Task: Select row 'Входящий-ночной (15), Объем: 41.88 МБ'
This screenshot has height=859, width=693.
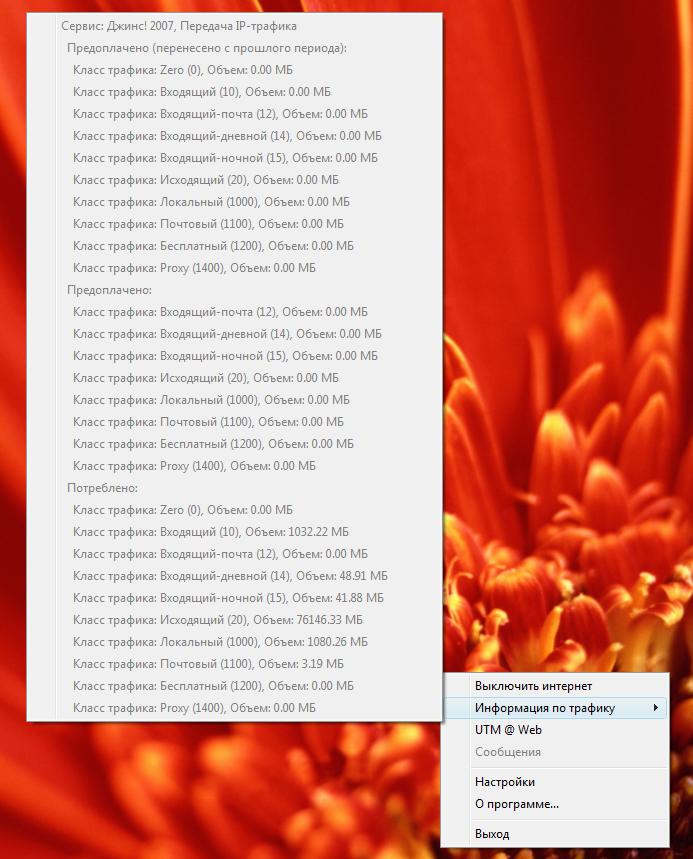Action: (x=234, y=598)
